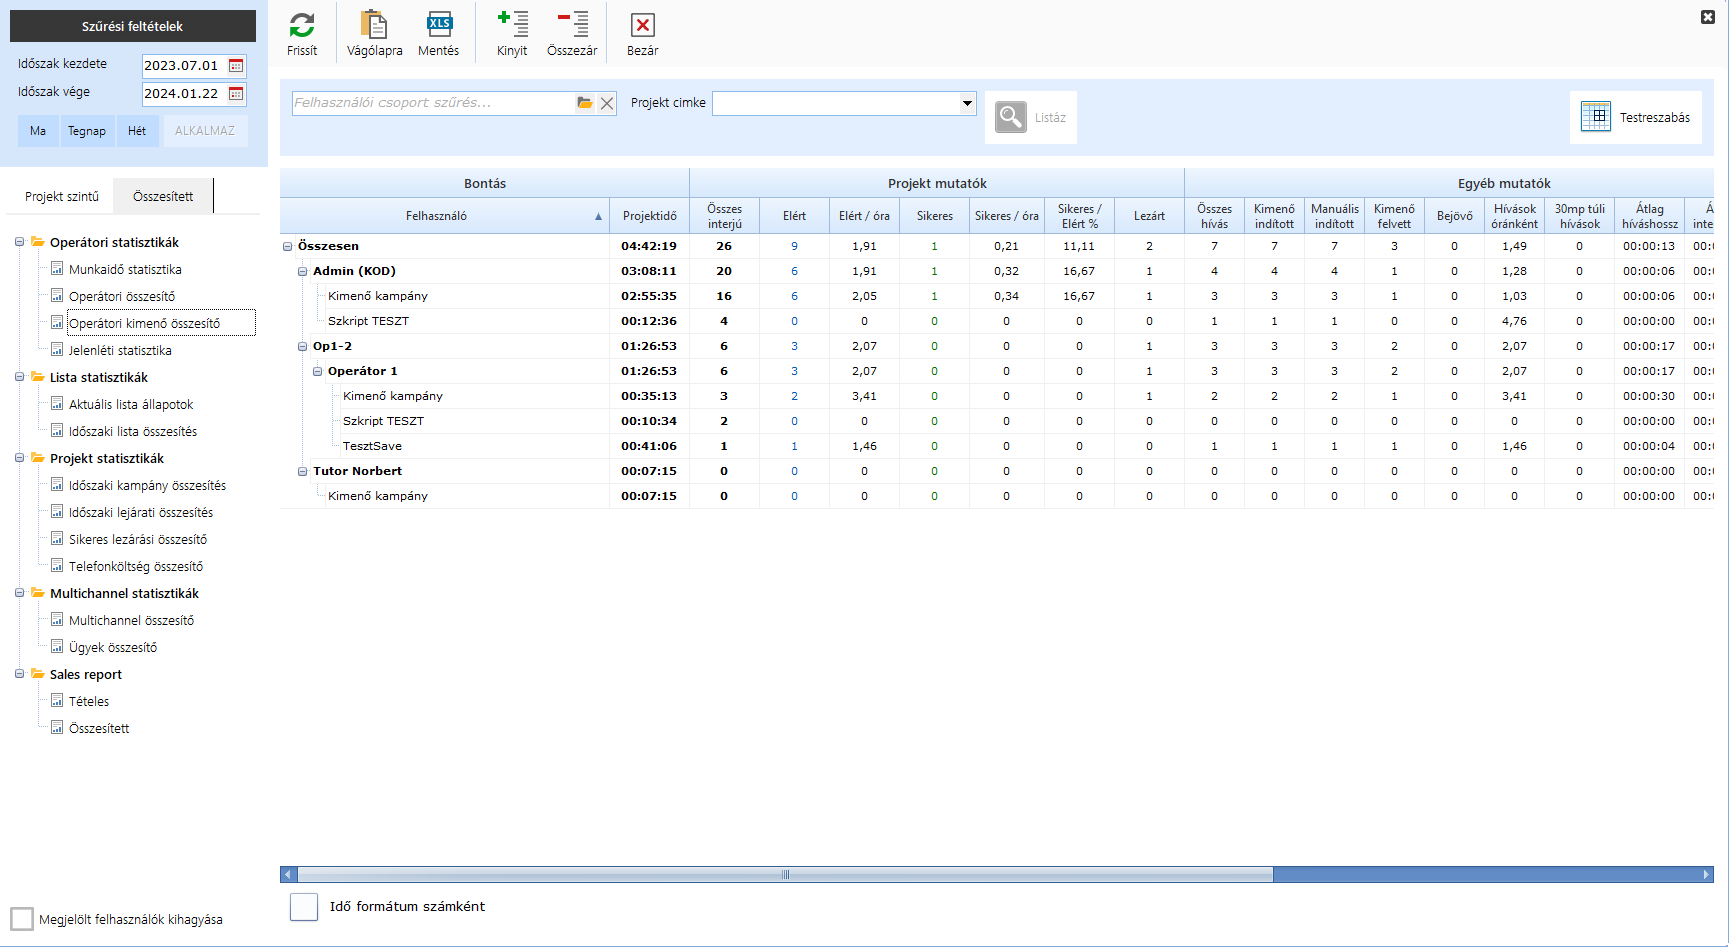Close report with the Bezár icon
This screenshot has width=1729, height=947.
[642, 26]
